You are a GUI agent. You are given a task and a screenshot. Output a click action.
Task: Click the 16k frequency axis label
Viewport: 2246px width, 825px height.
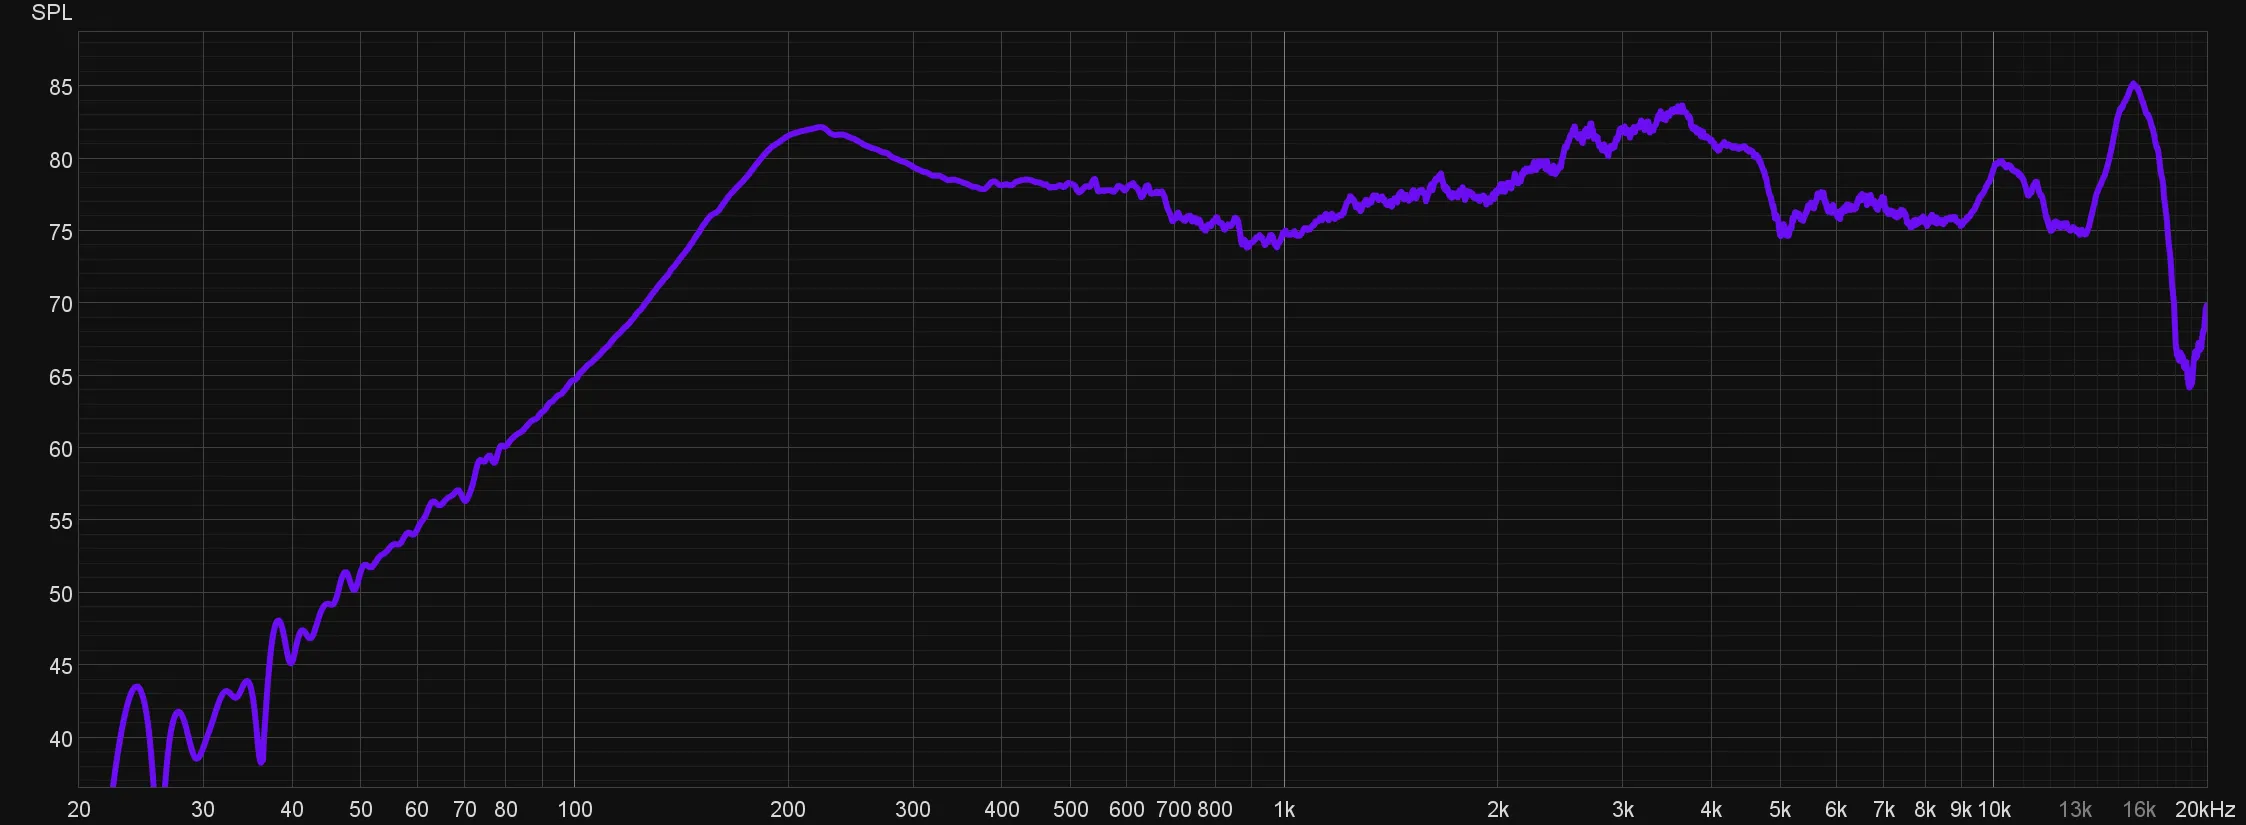point(2139,810)
